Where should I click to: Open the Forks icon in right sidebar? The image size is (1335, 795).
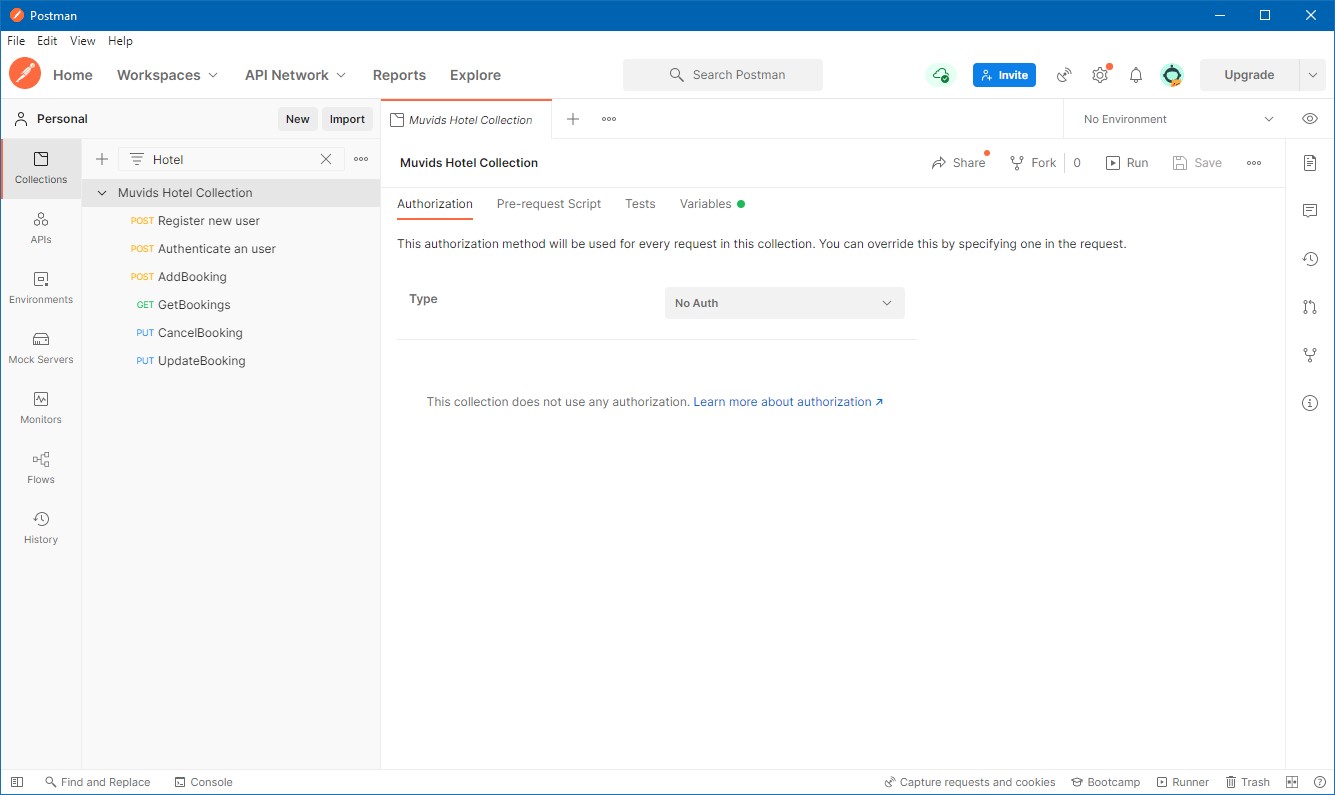[1310, 355]
